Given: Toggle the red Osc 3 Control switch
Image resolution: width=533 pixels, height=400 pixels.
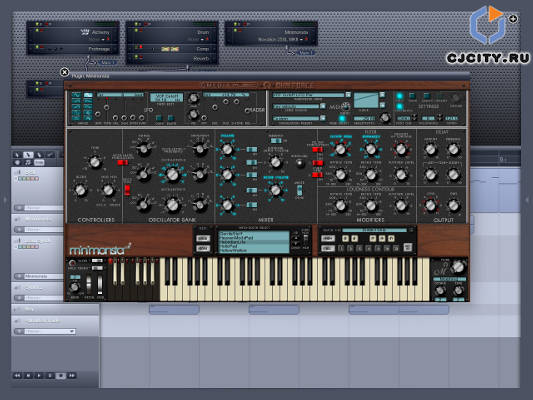Looking at the screenshot, I should pos(127,190).
